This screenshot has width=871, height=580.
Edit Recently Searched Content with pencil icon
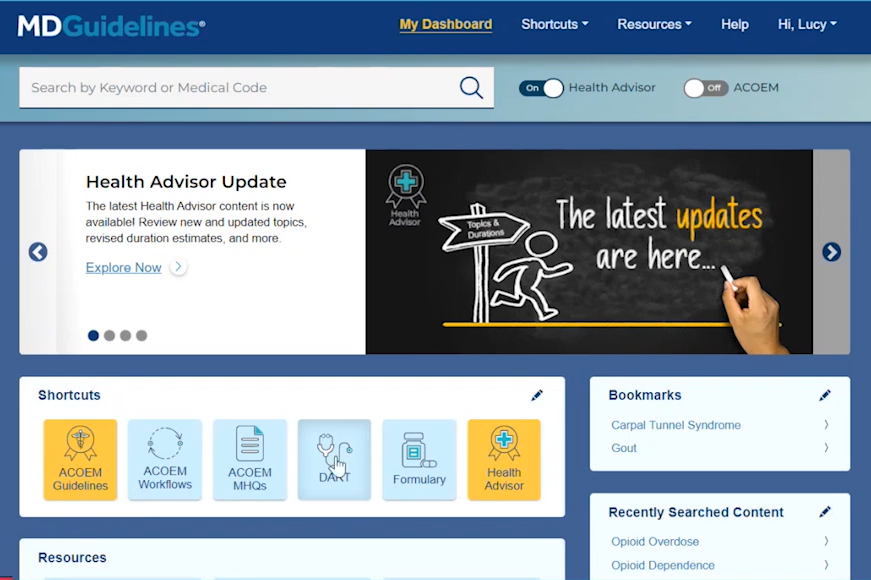point(825,512)
